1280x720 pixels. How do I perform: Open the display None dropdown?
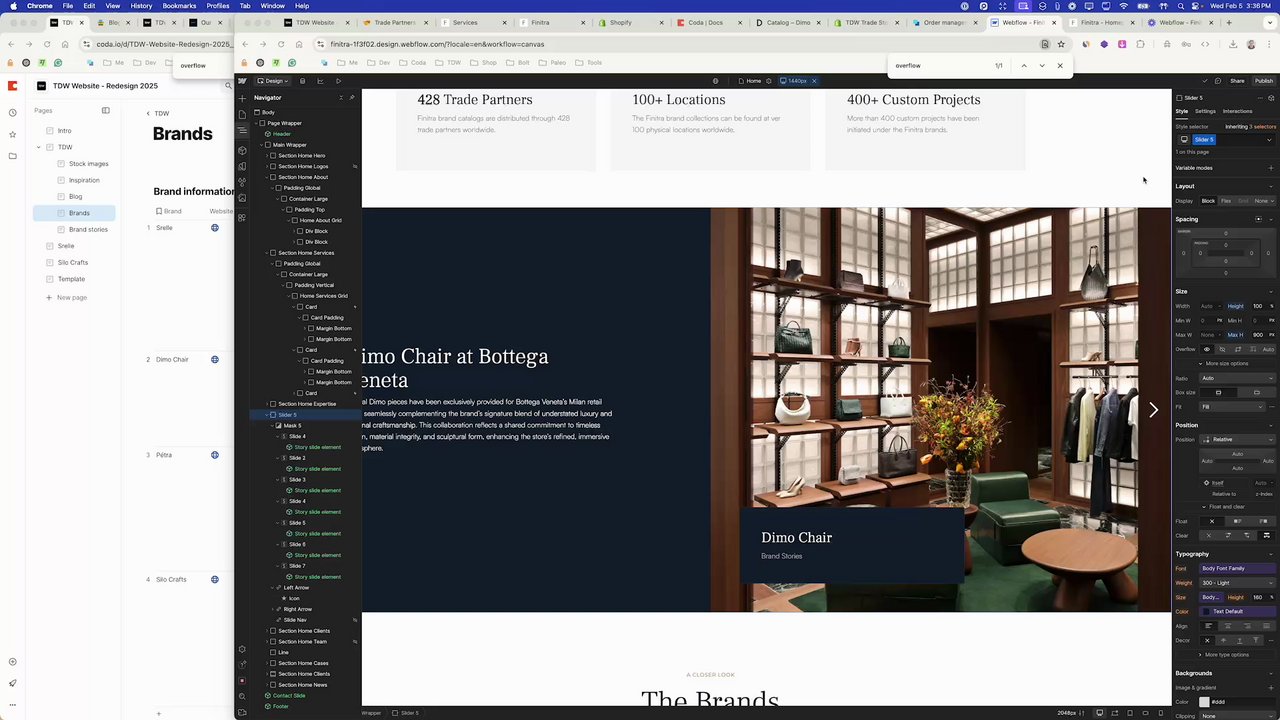[x=1264, y=201]
